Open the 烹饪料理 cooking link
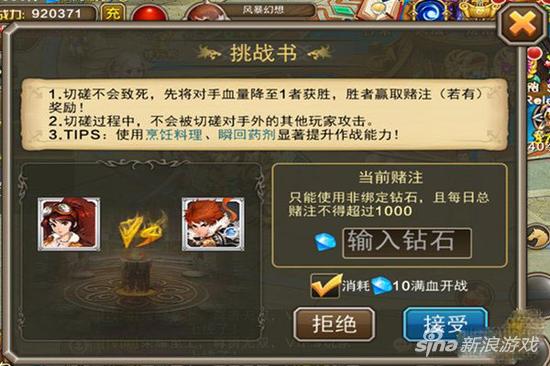550x366 pixels. click(x=174, y=135)
